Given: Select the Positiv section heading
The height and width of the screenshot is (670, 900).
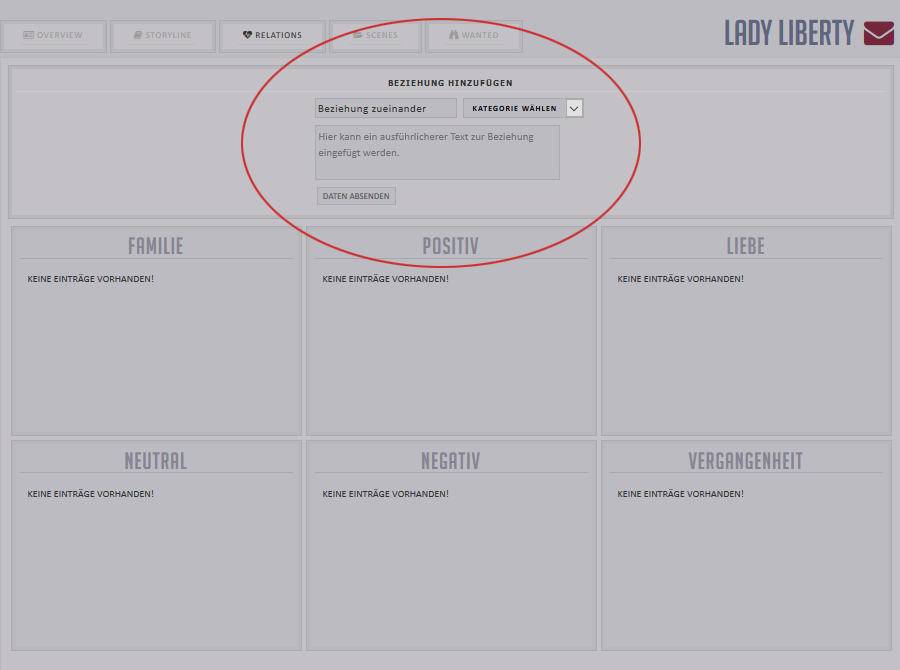Looking at the screenshot, I should click(x=450, y=246).
